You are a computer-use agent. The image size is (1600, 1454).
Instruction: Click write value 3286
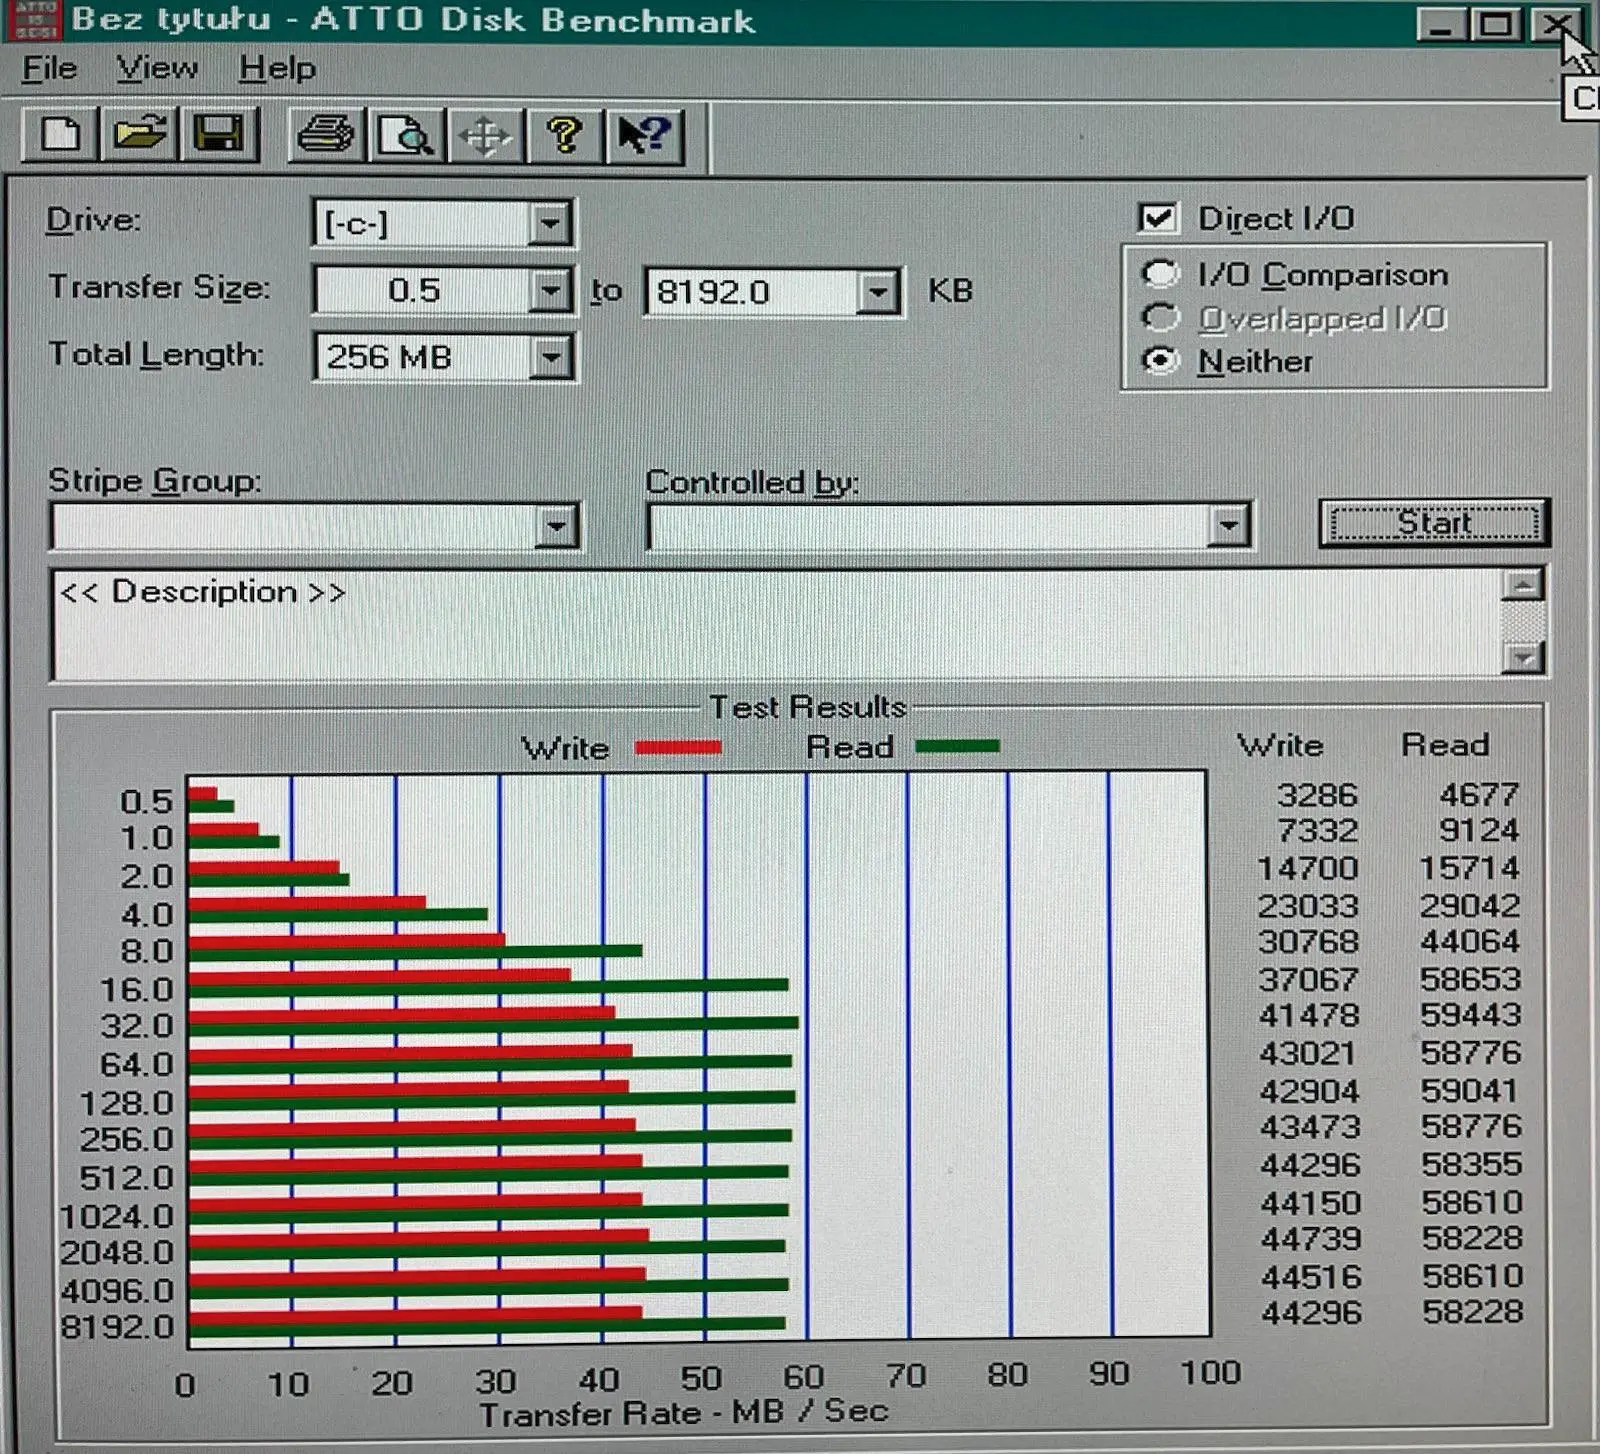(x=1317, y=795)
